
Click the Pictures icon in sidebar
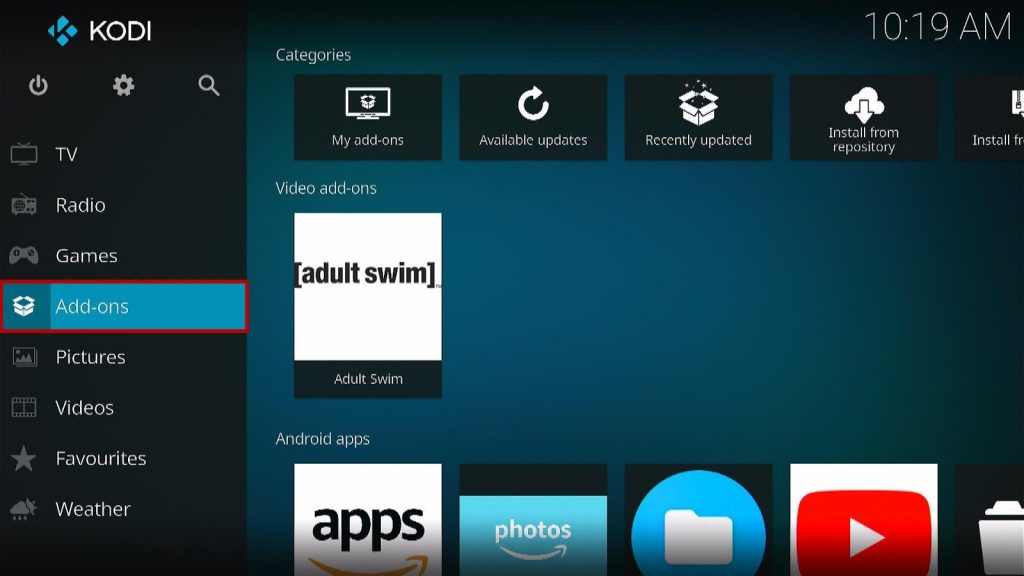click(24, 357)
